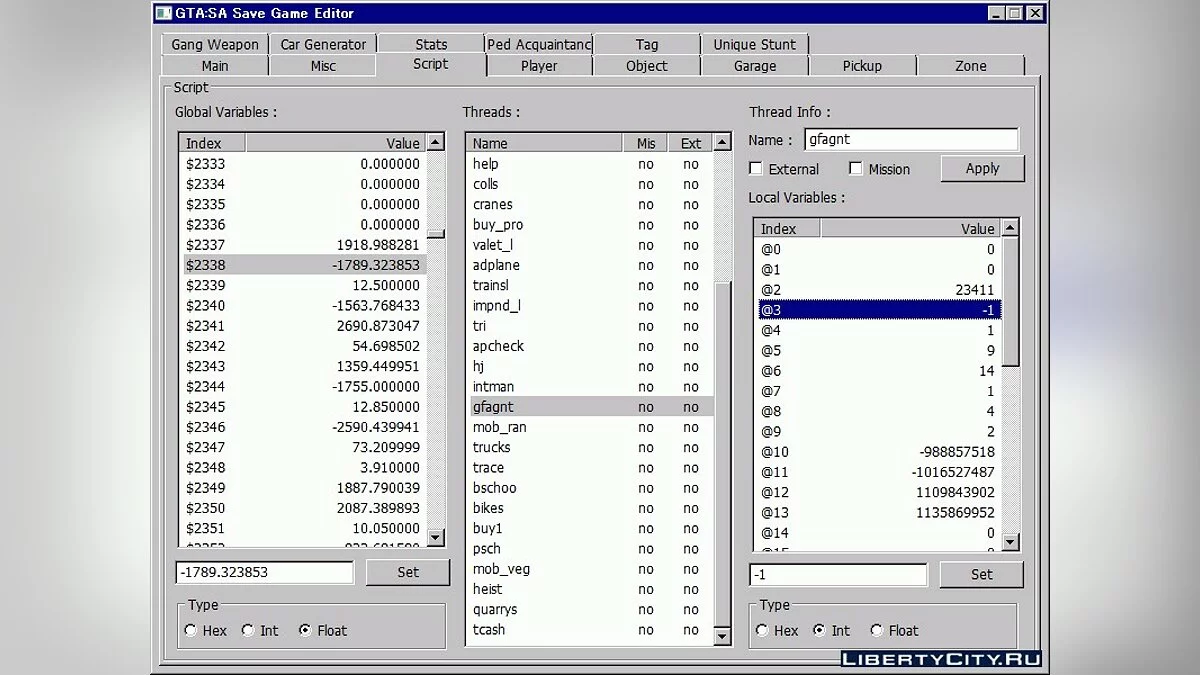Image resolution: width=1200 pixels, height=675 pixels.
Task: Switch to the Zone tab
Action: pos(970,65)
